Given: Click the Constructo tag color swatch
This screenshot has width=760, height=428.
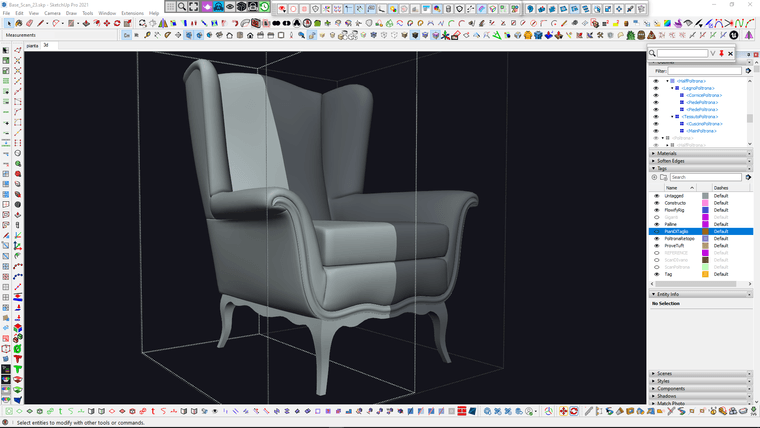Looking at the screenshot, I should [x=705, y=203].
